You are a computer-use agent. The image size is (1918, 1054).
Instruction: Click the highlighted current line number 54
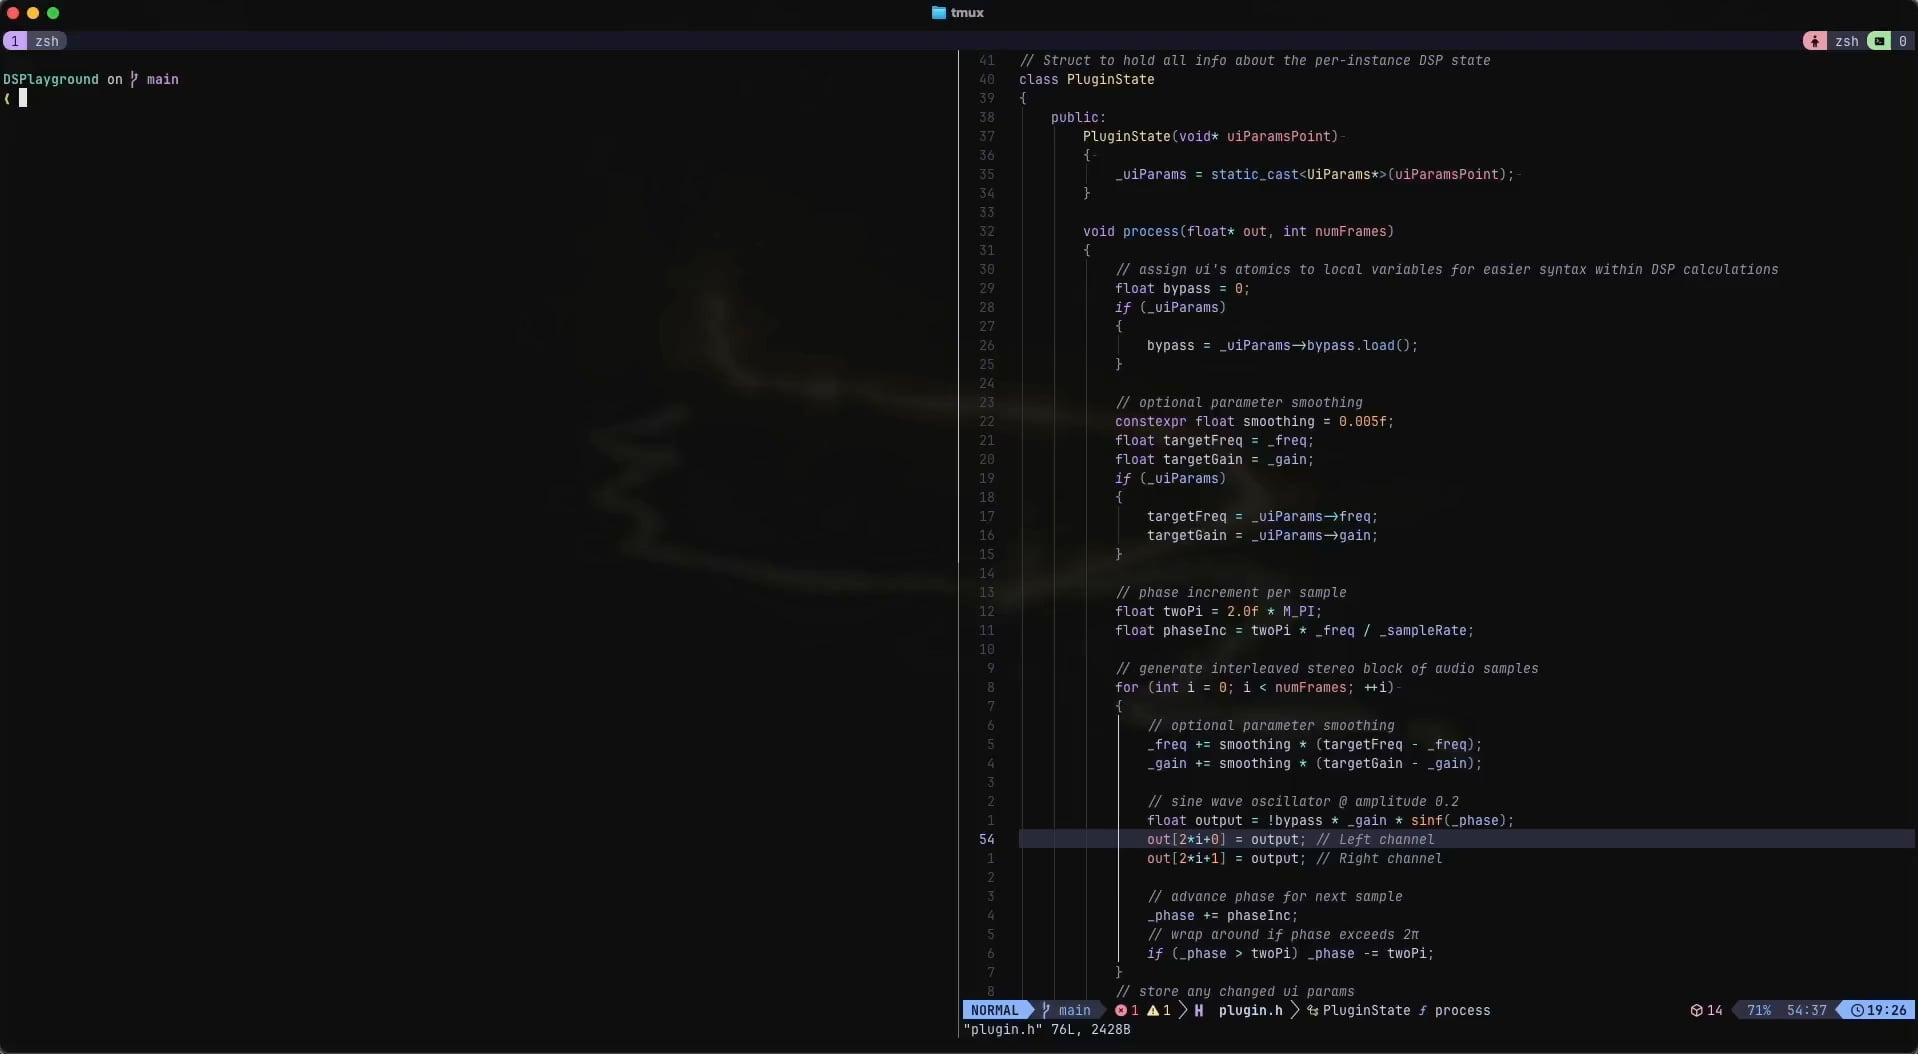click(986, 839)
